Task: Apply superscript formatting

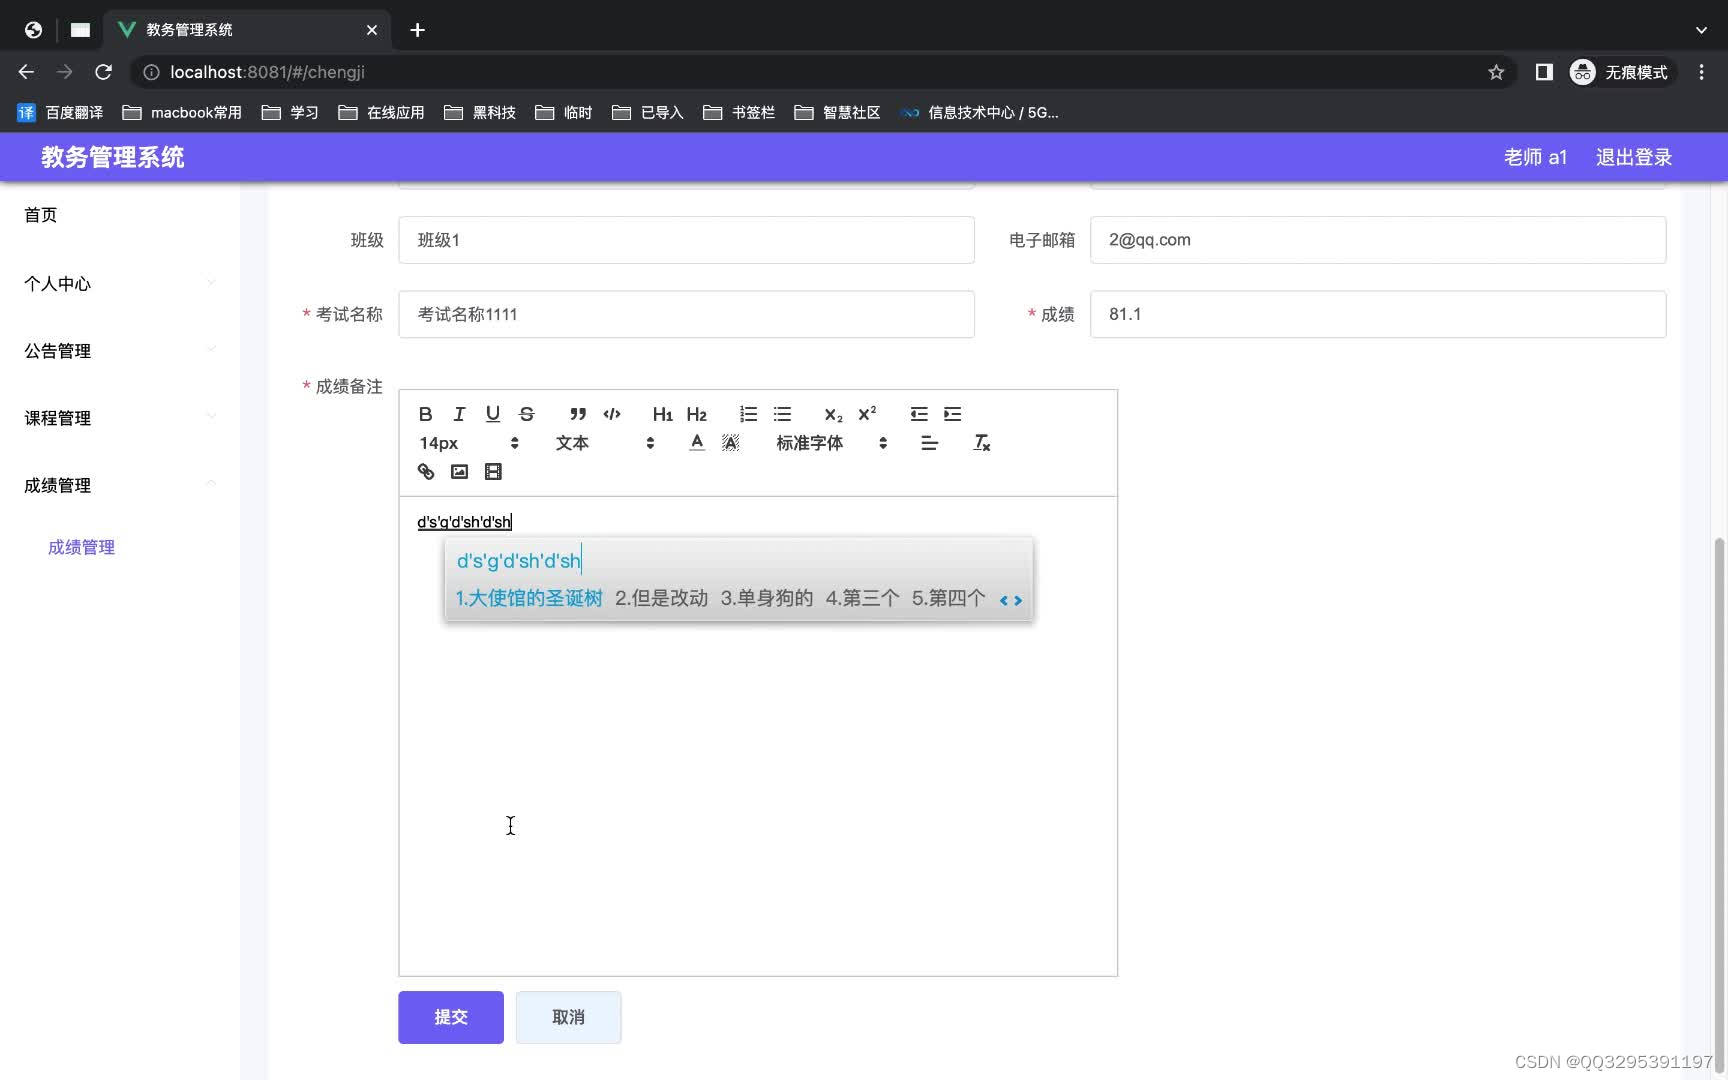Action: pyautogui.click(x=867, y=414)
